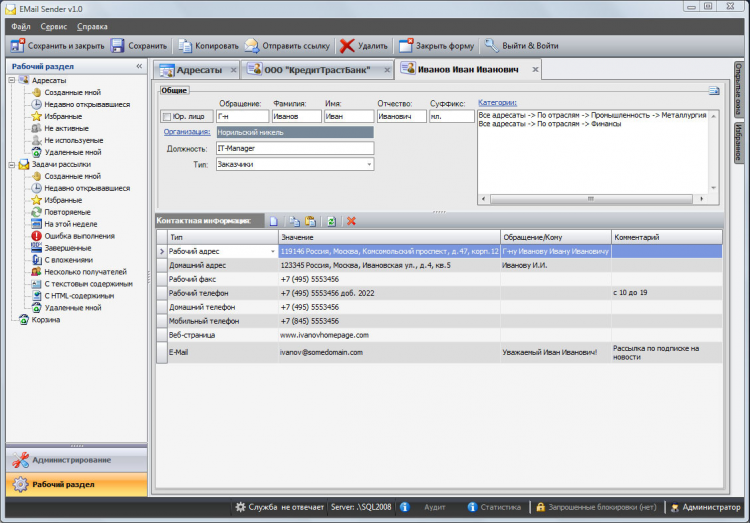750x523 pixels.
Task: Click the Выйти & Войти key icon
Action: 491,46
